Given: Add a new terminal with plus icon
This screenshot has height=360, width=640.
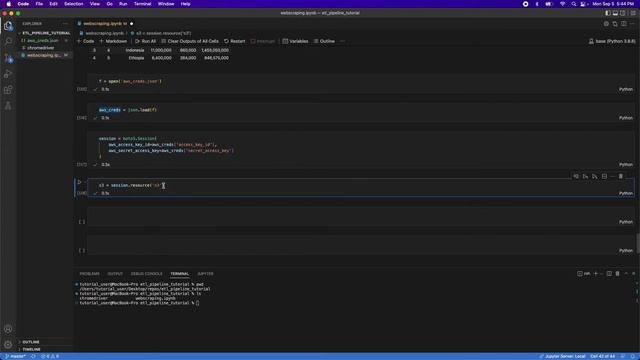Looking at the screenshot, I should point(596,273).
